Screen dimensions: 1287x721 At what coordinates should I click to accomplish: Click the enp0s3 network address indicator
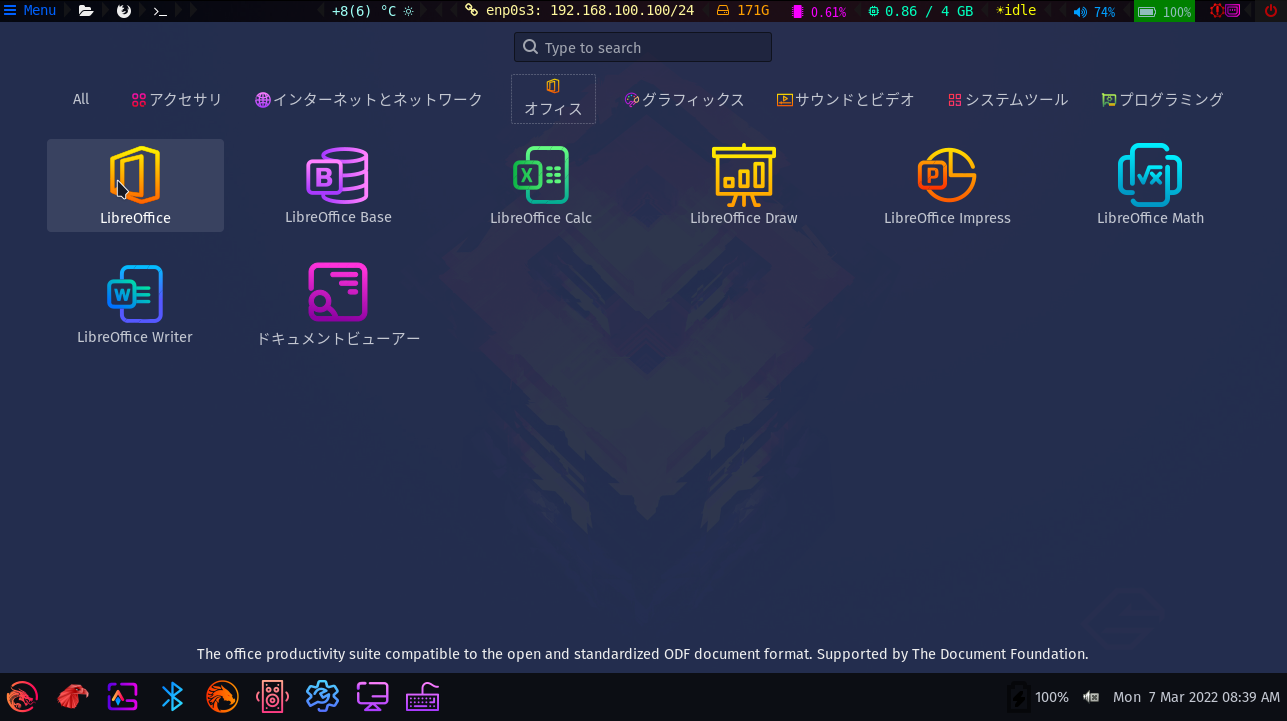tap(579, 11)
